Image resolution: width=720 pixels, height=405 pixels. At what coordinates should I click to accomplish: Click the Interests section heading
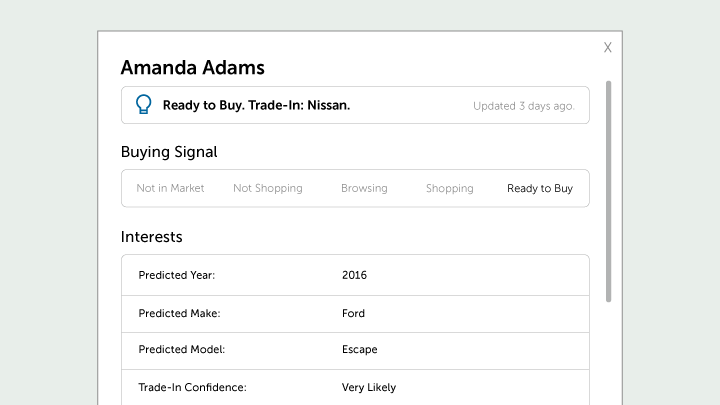(x=152, y=237)
